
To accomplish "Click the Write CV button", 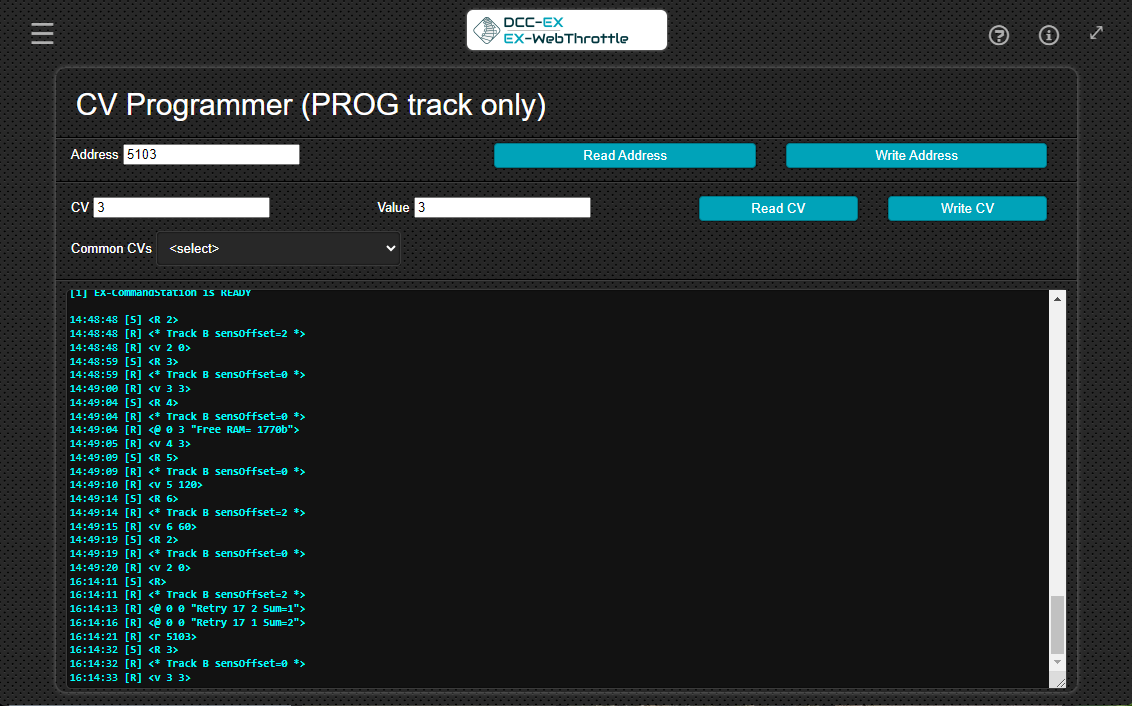I will [x=967, y=208].
